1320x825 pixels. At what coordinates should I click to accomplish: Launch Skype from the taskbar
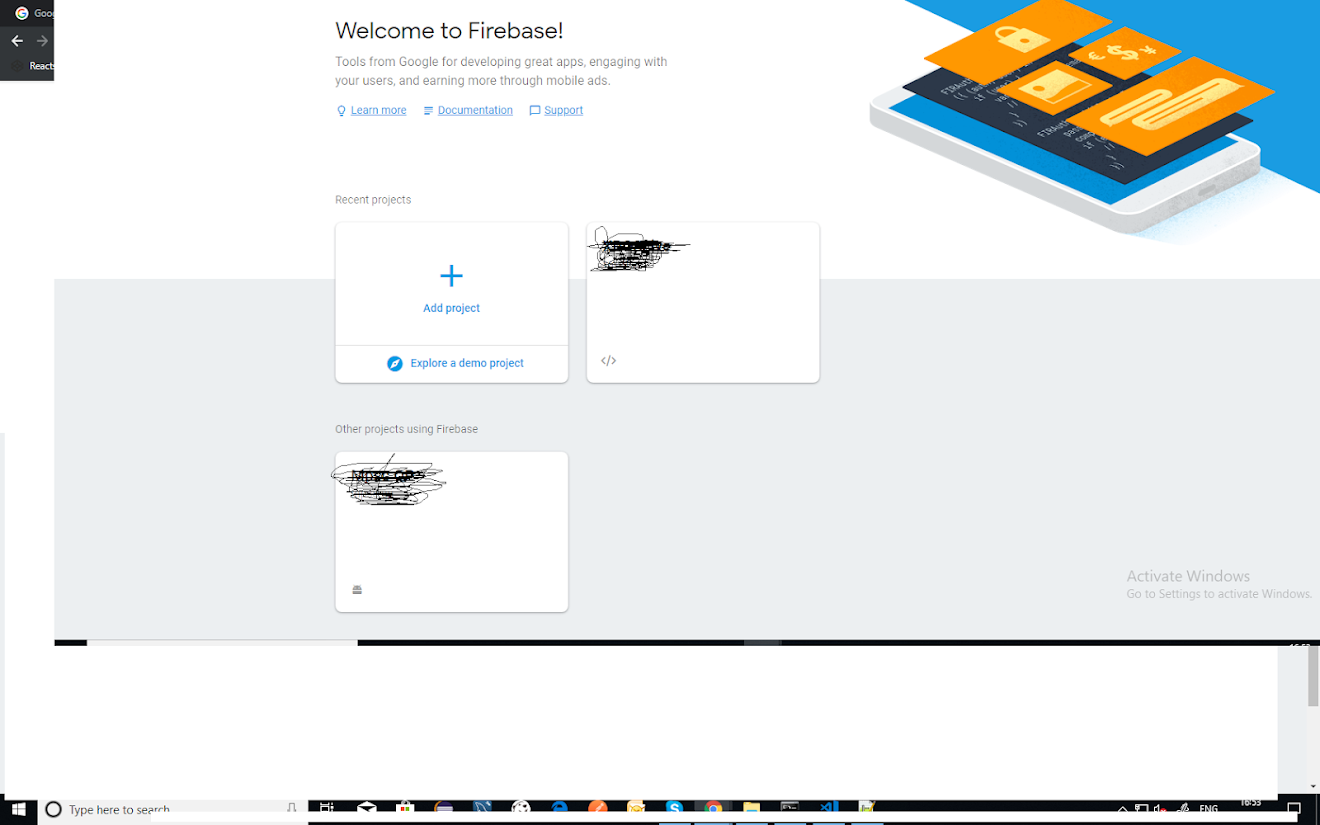pyautogui.click(x=675, y=808)
